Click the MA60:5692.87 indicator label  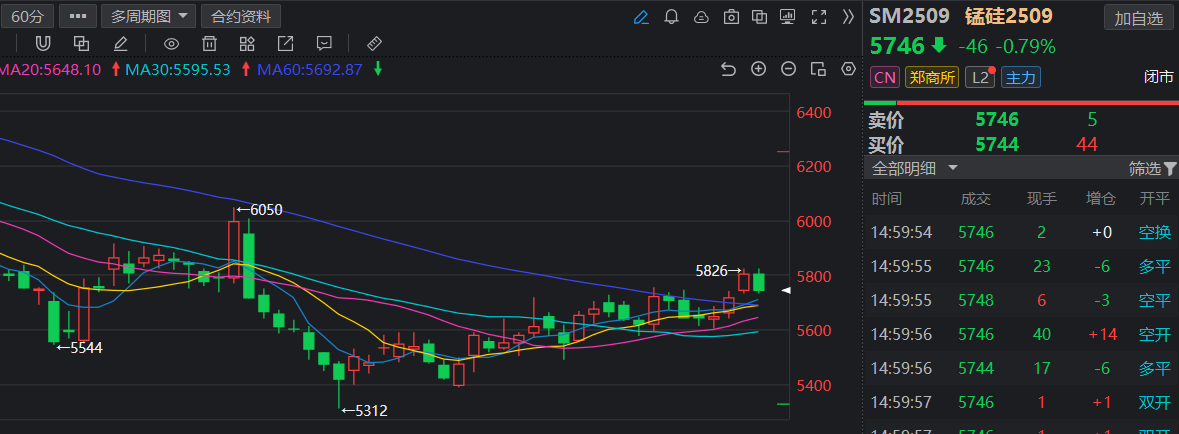tap(310, 69)
